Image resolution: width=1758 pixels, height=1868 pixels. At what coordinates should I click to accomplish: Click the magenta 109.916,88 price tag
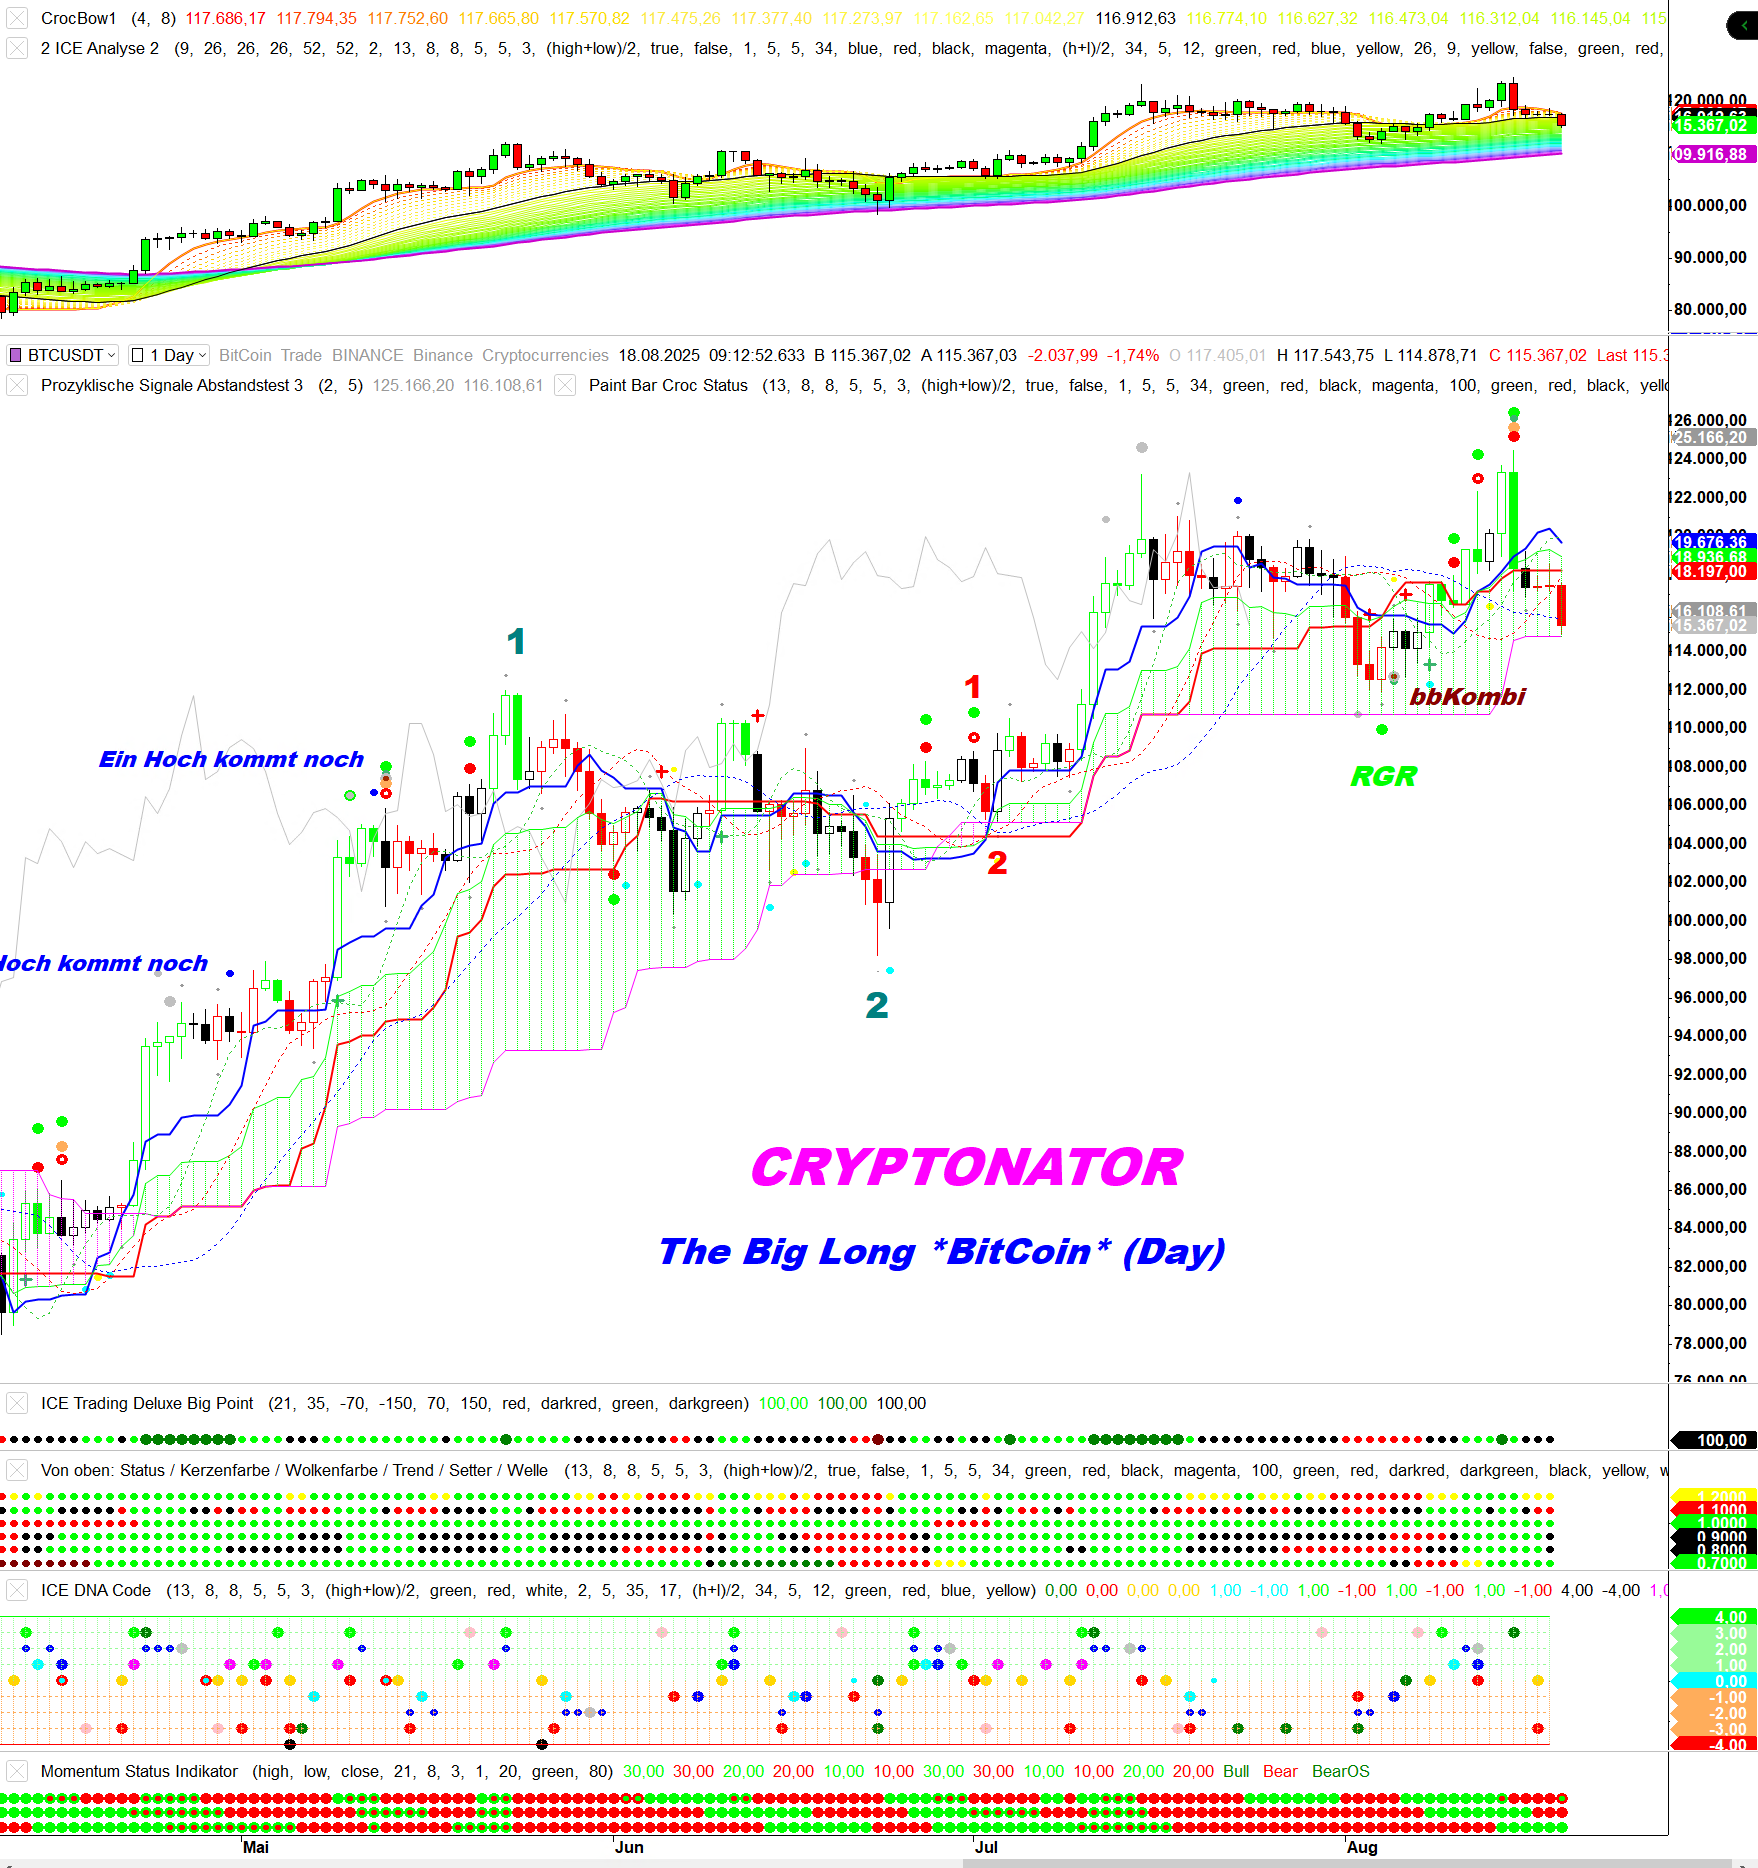click(x=1711, y=155)
